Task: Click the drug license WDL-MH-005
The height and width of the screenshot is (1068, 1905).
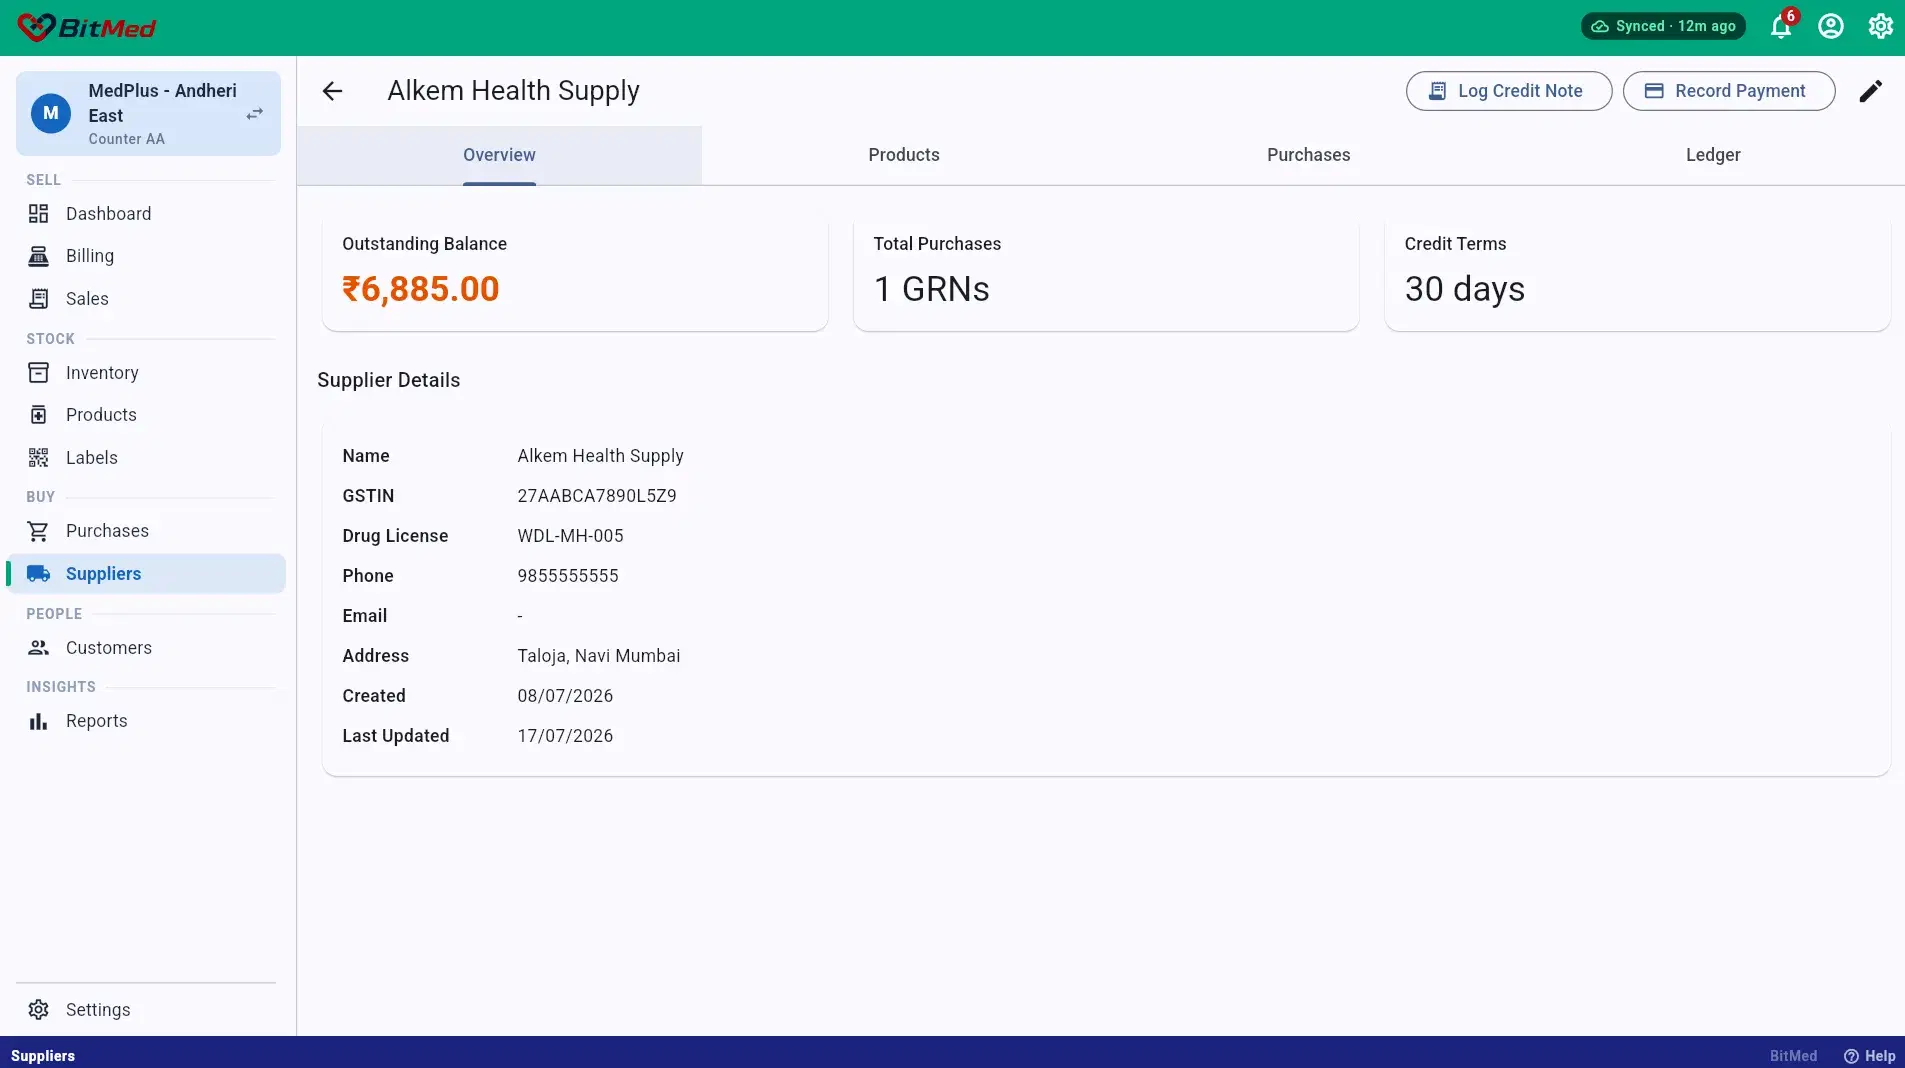Action: coord(570,536)
